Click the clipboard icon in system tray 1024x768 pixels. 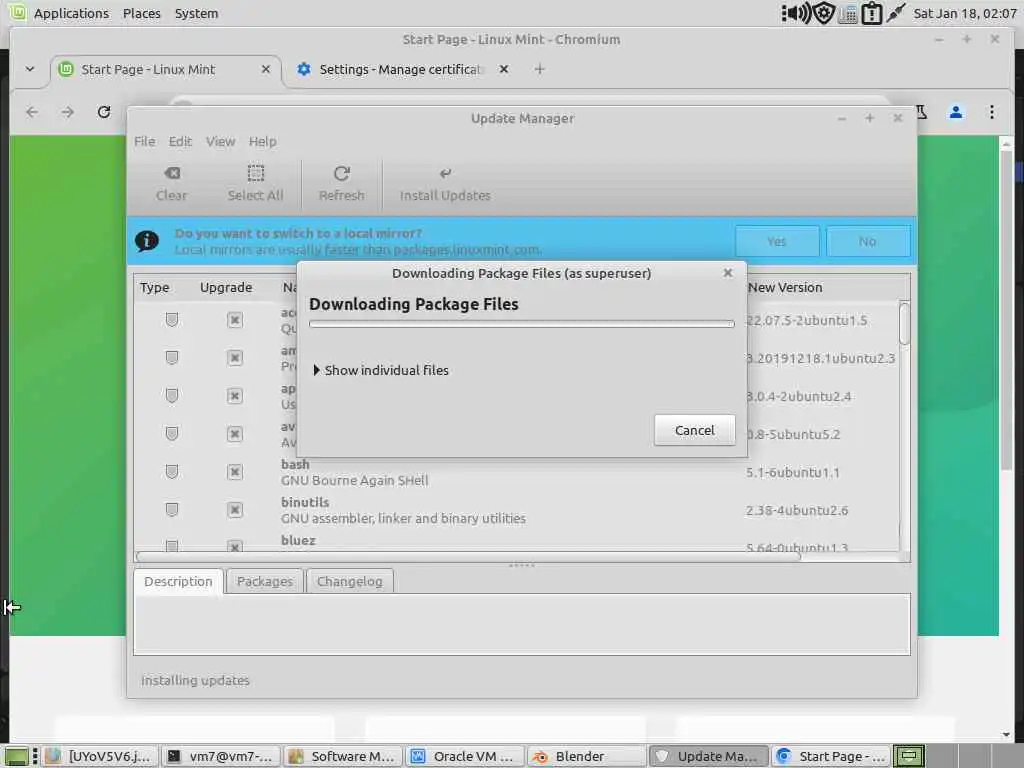click(x=872, y=13)
